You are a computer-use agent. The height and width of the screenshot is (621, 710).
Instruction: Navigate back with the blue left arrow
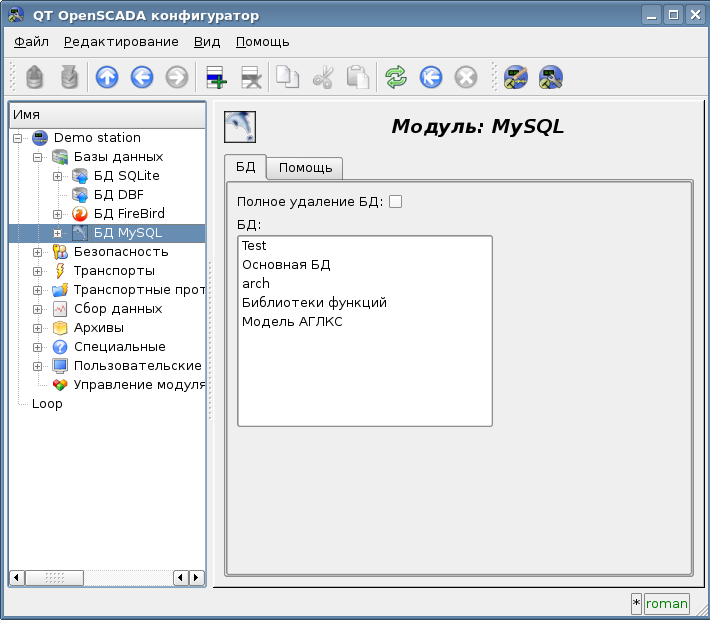point(142,77)
